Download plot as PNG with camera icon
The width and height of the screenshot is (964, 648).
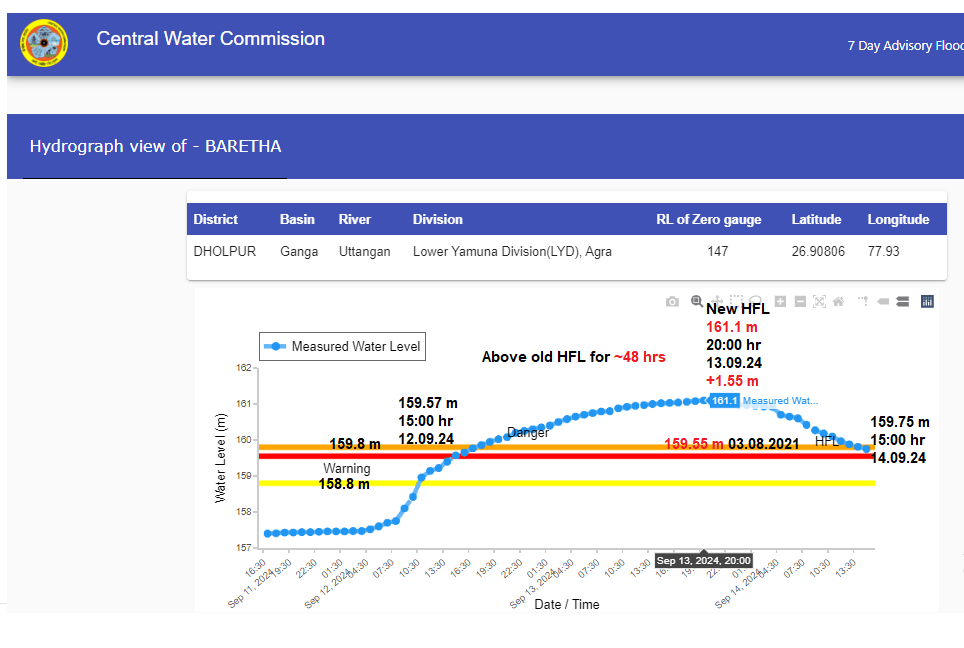point(673,302)
